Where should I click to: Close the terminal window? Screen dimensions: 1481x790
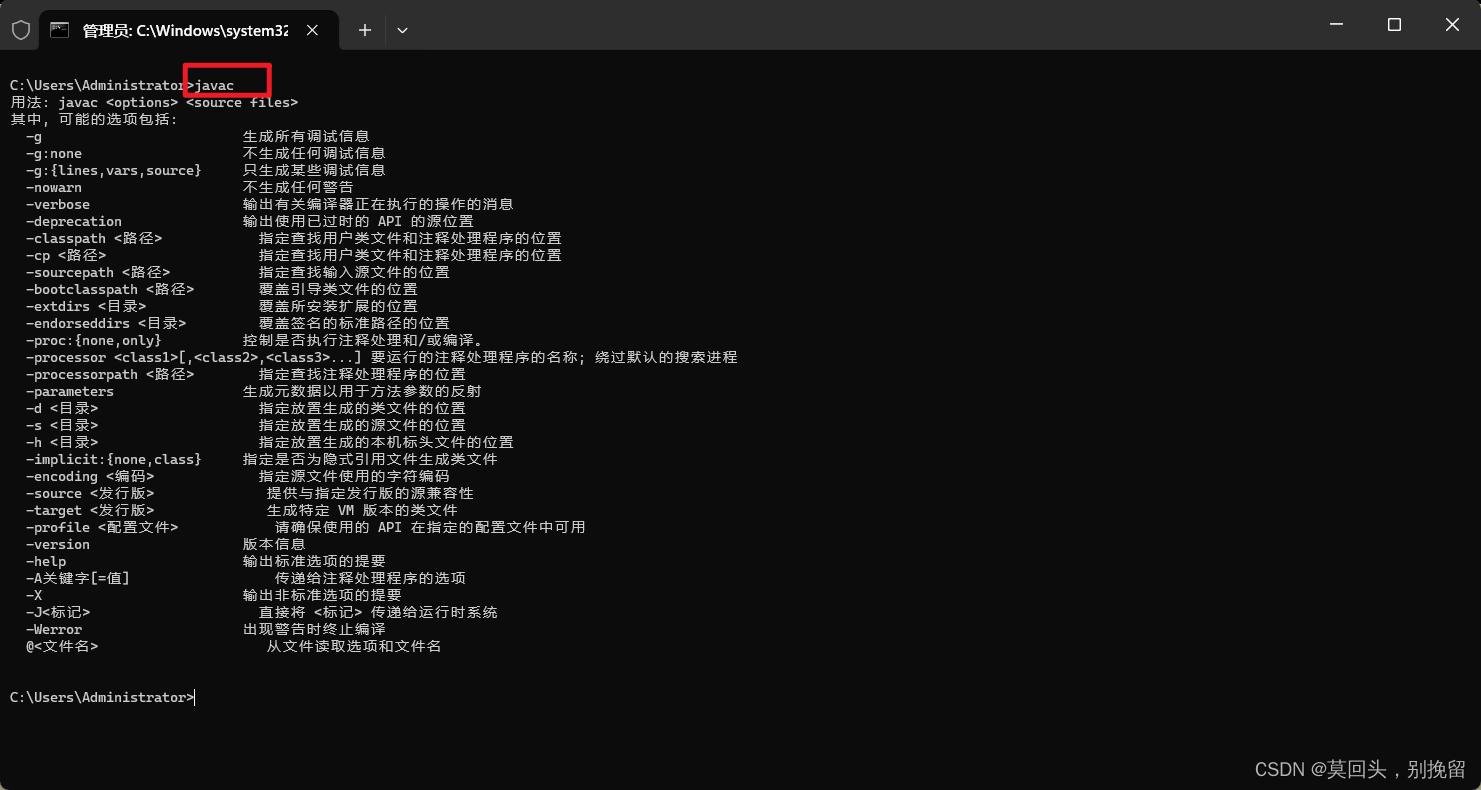tap(1452, 25)
